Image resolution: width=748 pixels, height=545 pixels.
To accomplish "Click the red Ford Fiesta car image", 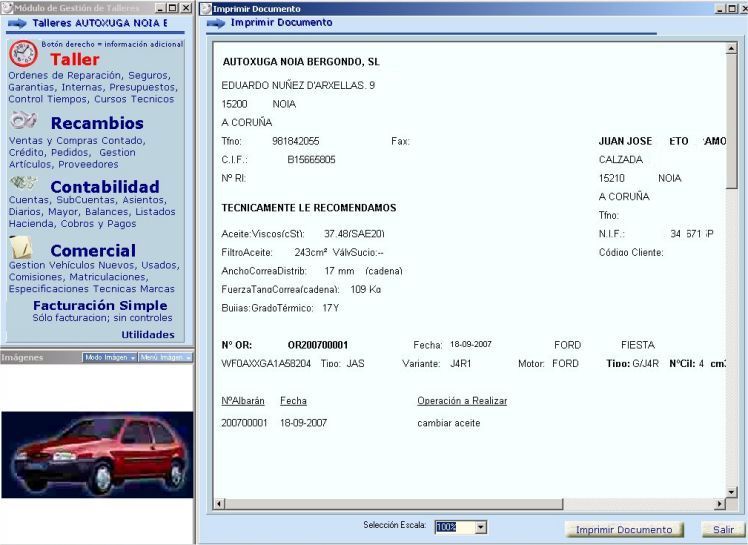I will coord(97,455).
